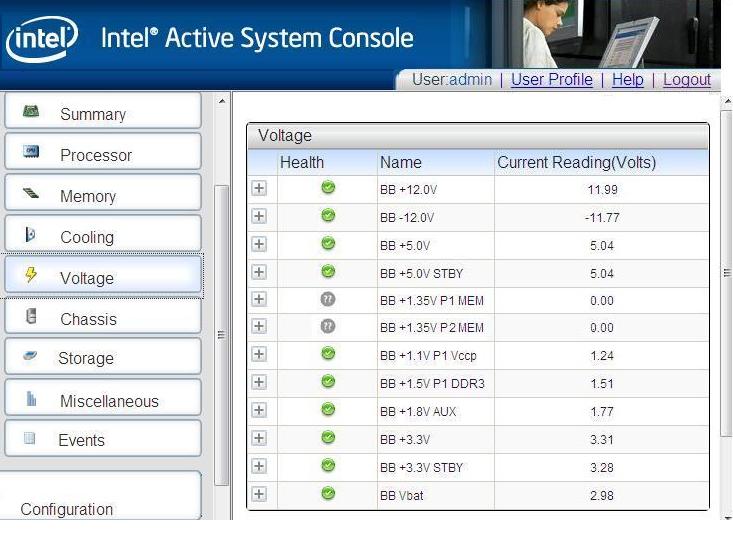Image resolution: width=733 pixels, height=535 pixels.
Task: Click unknown status icon for BB +1.35V P1 MEM
Action: [328, 299]
